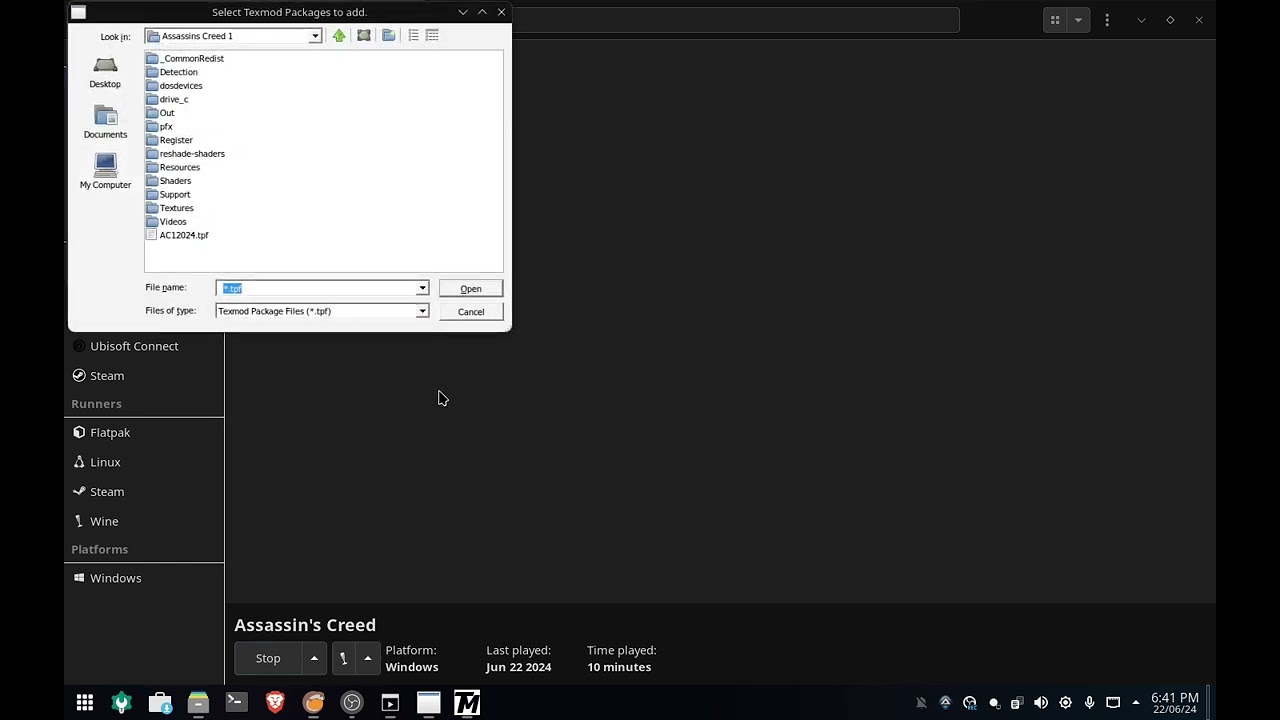Open the clock showing 6:41 PM
Screen dimensions: 1280x720
(x=1175, y=703)
